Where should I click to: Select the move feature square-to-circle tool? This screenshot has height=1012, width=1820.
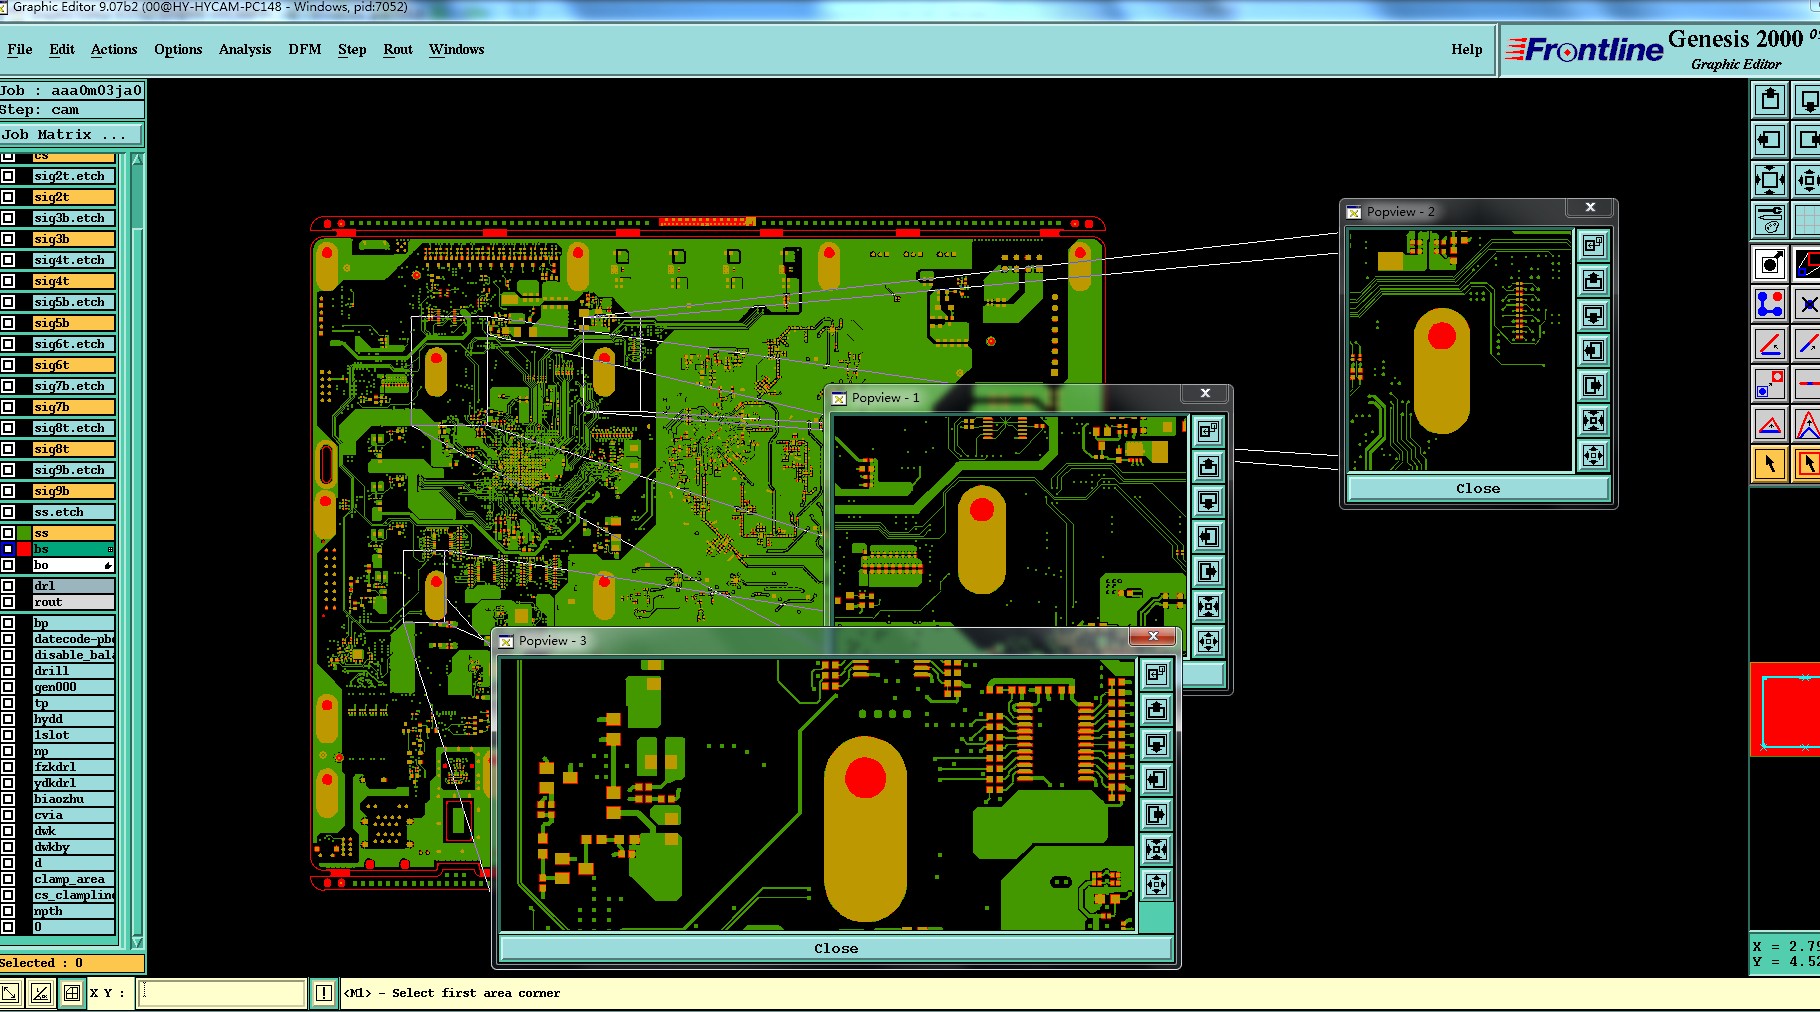click(1770, 384)
